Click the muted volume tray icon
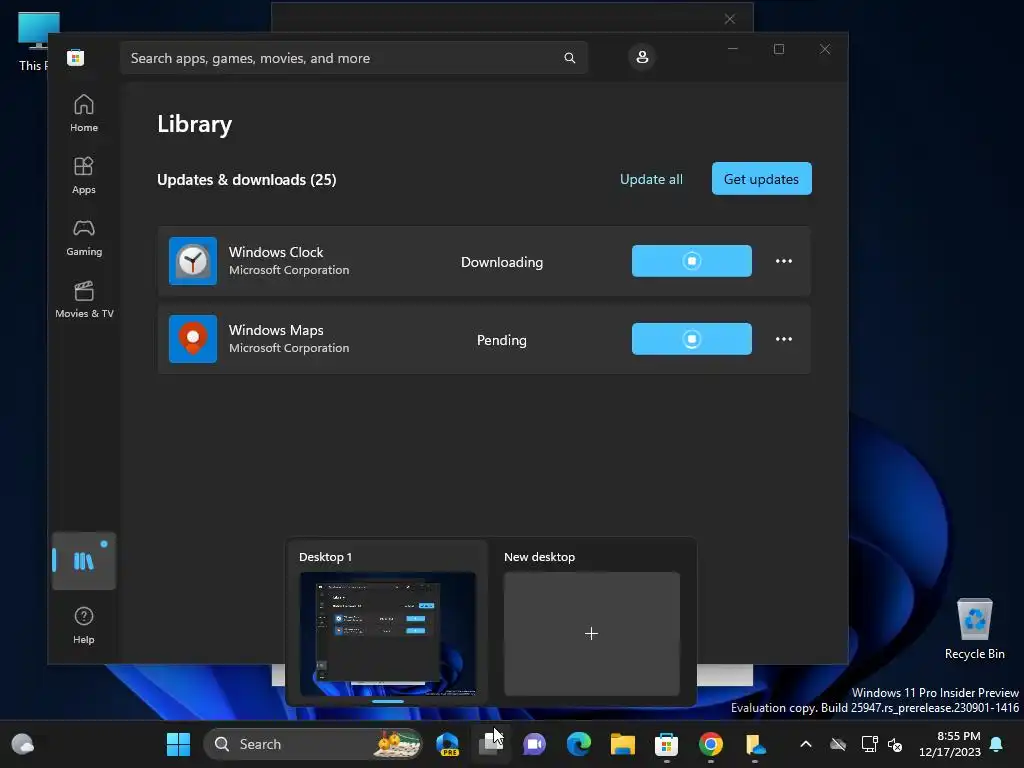1024x768 pixels. click(895, 744)
